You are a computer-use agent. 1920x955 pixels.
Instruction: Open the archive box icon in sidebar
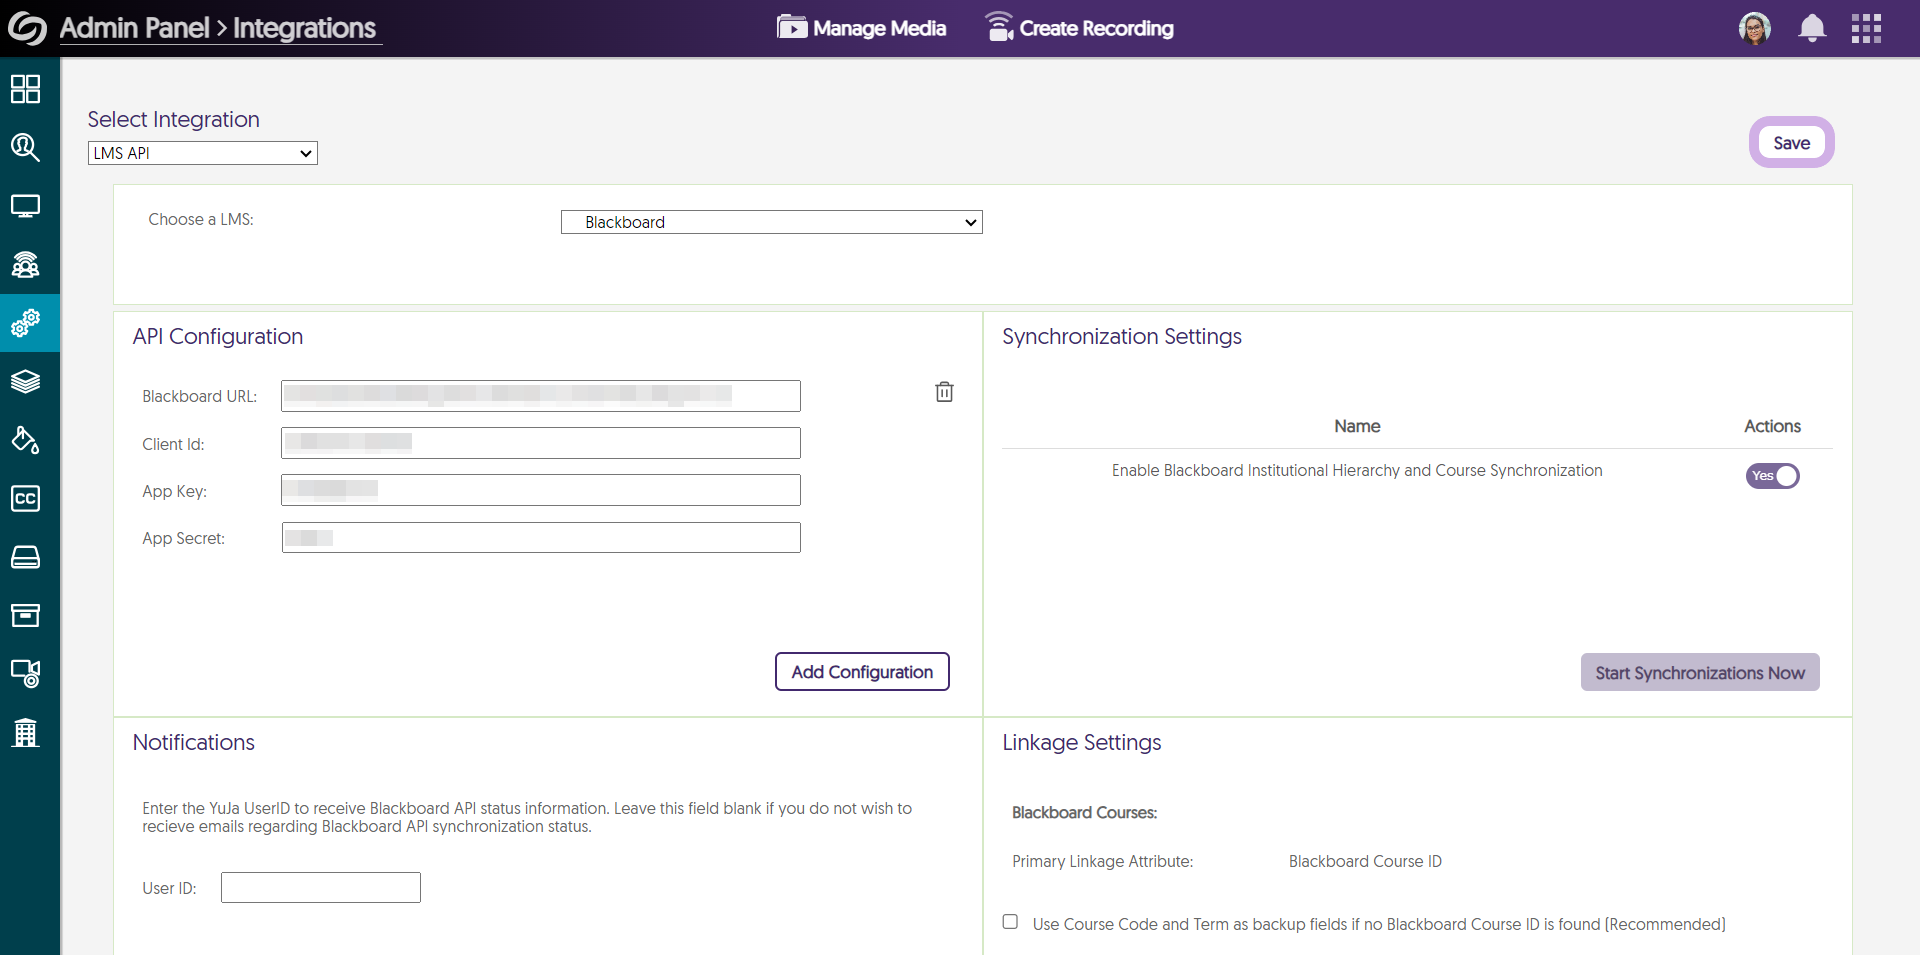(25, 615)
